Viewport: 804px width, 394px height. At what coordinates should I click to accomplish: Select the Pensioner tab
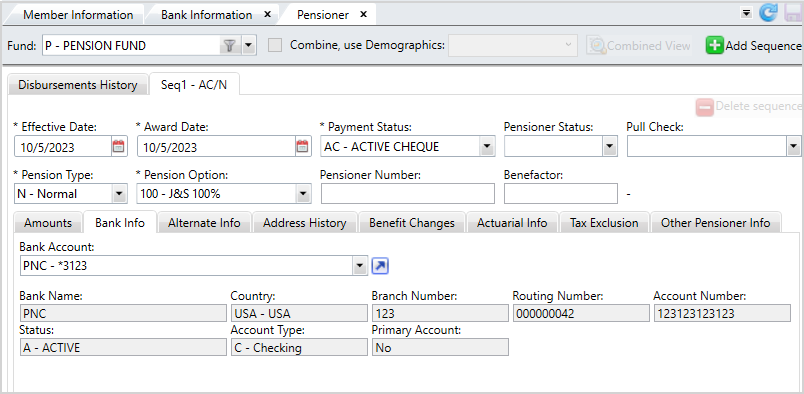click(323, 15)
